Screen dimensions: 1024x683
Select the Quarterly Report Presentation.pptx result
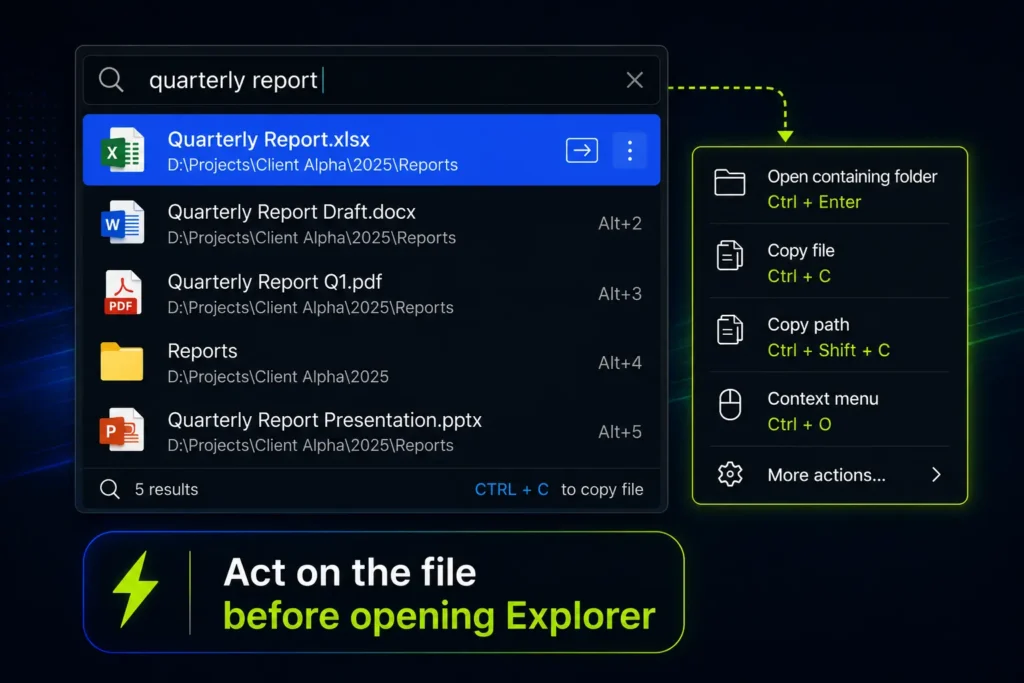click(x=371, y=432)
